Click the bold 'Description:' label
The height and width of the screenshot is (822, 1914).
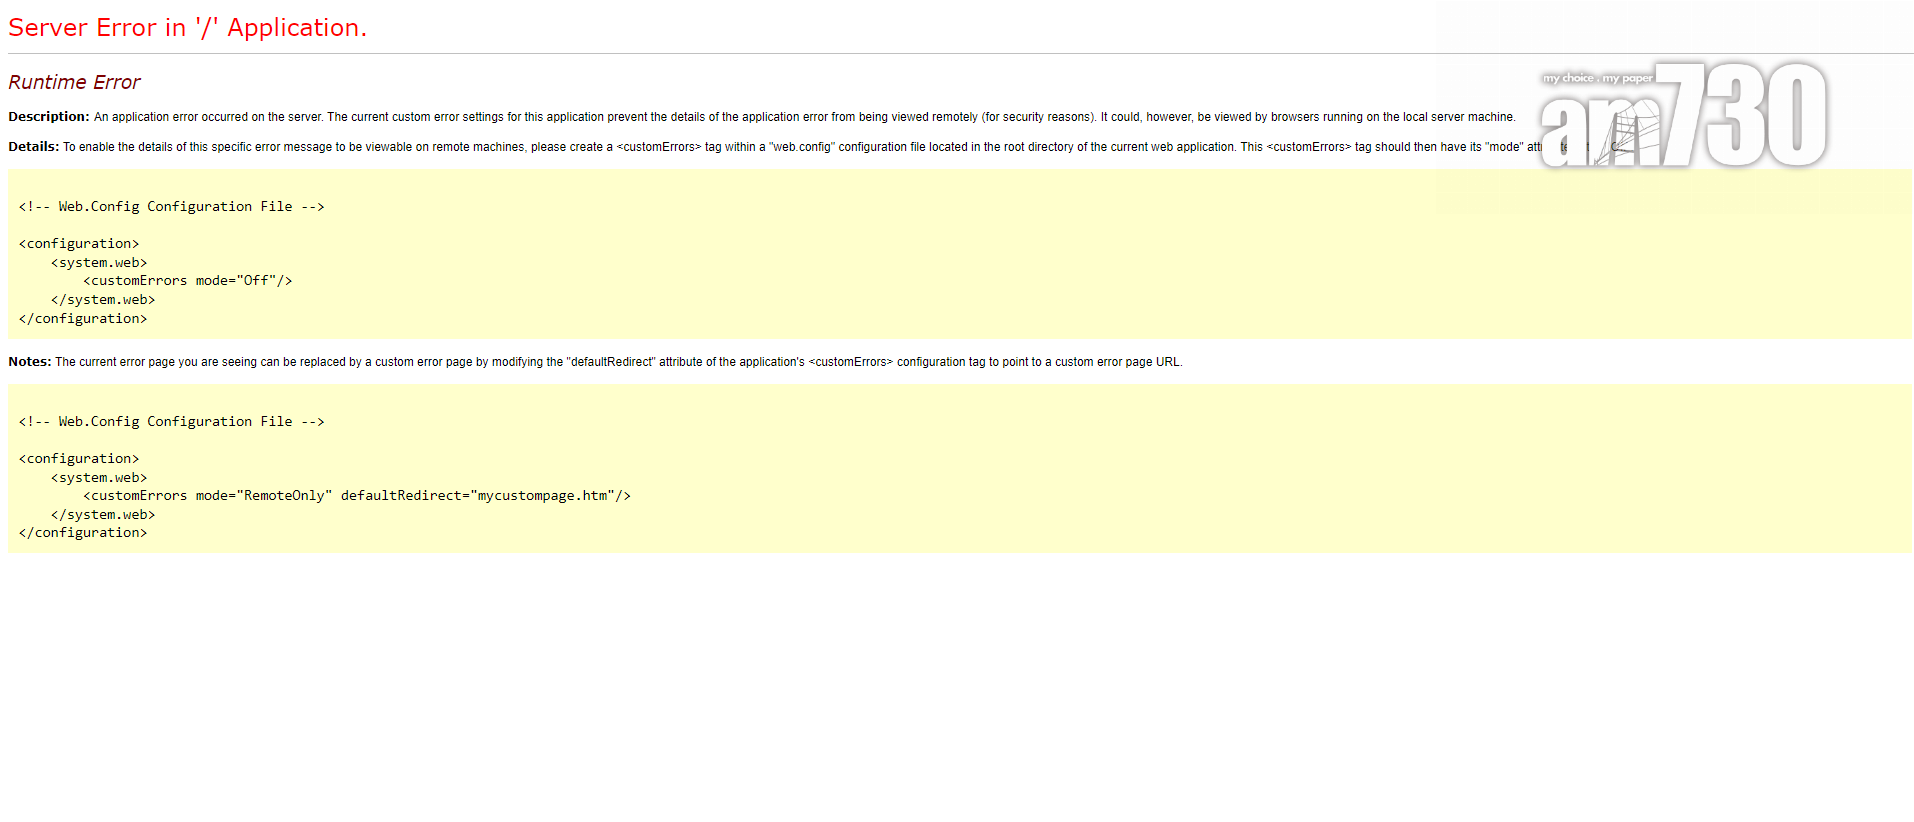[48, 117]
